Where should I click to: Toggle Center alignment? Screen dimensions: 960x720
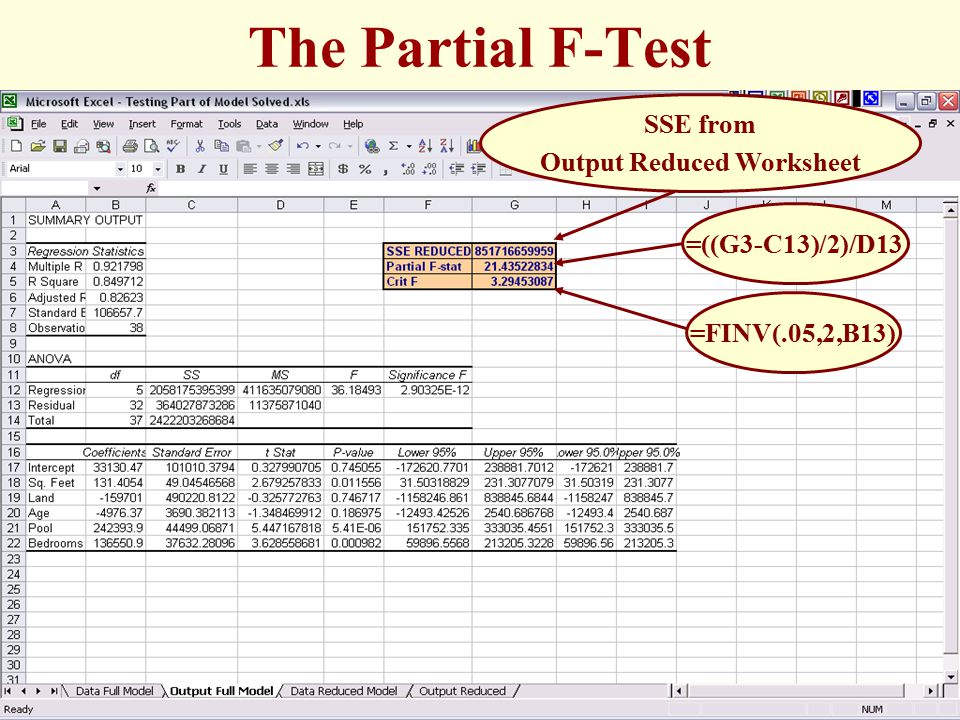272,169
